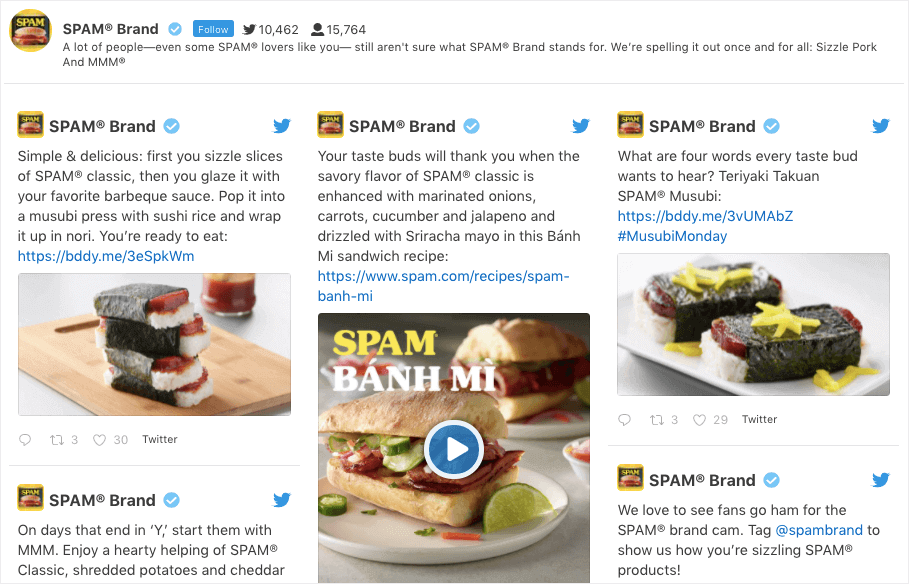The image size is (909, 584).
Task: Click the @spambrand mention
Action: coord(819,530)
